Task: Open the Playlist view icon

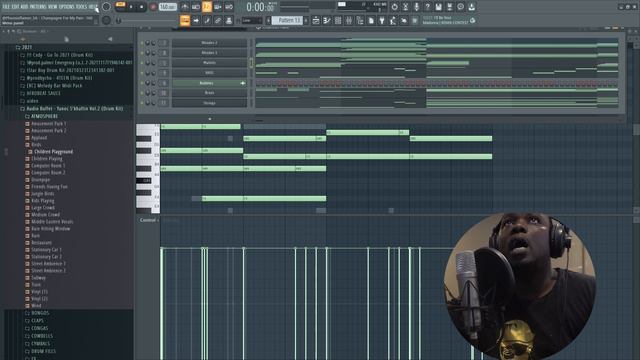Action: 316,20
